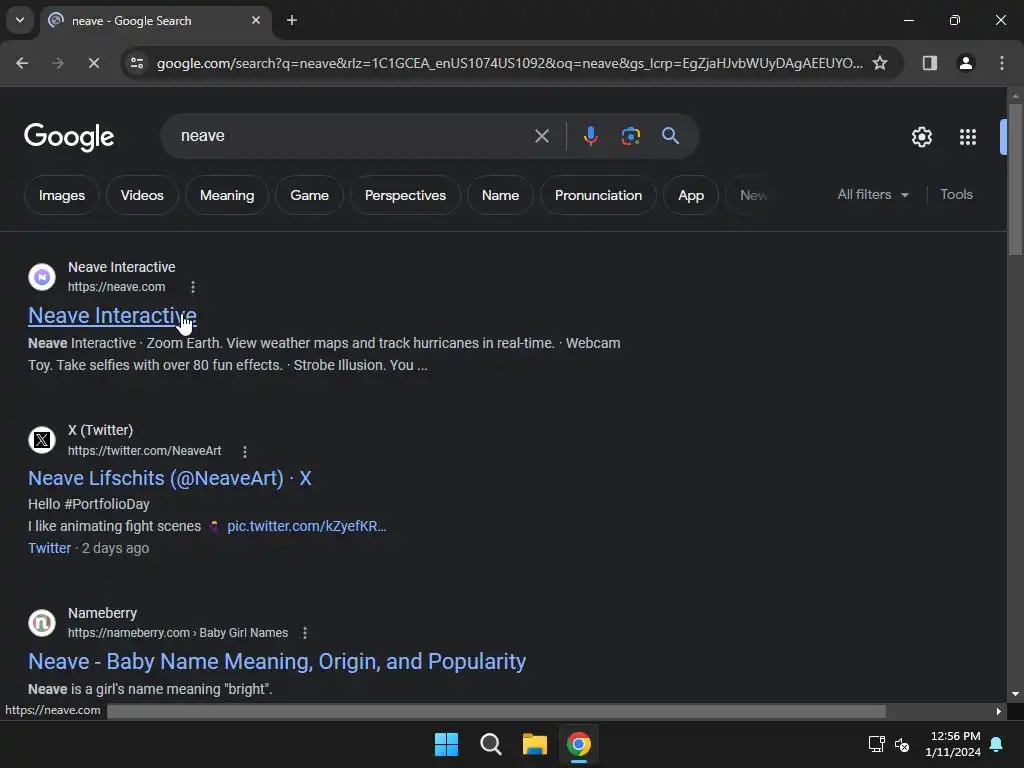Open the taskbar clock showing 12:56 PM
This screenshot has width=1024, height=768.
click(x=953, y=744)
